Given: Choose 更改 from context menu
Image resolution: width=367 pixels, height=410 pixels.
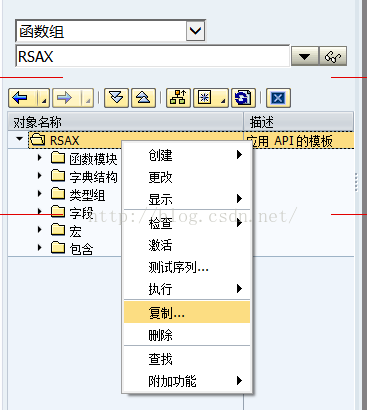Looking at the screenshot, I should click(x=187, y=177).
